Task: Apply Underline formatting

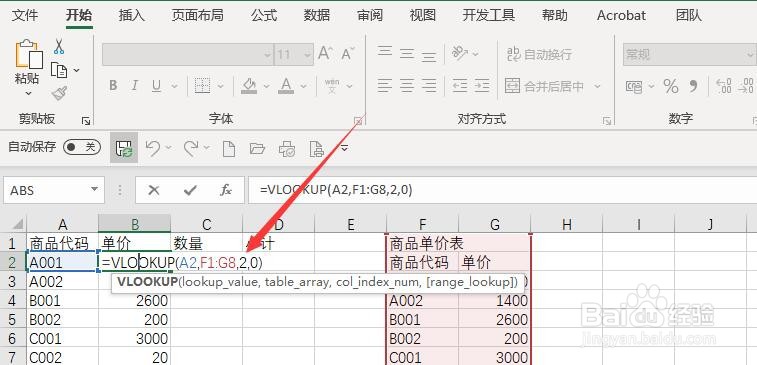Action: [156, 86]
